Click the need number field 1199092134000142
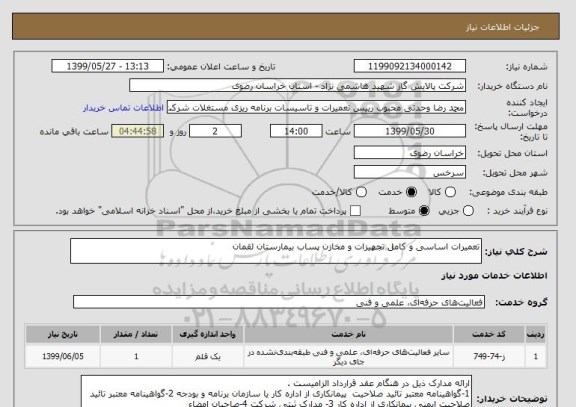Screen dimensions: 576x407 click(x=410, y=66)
